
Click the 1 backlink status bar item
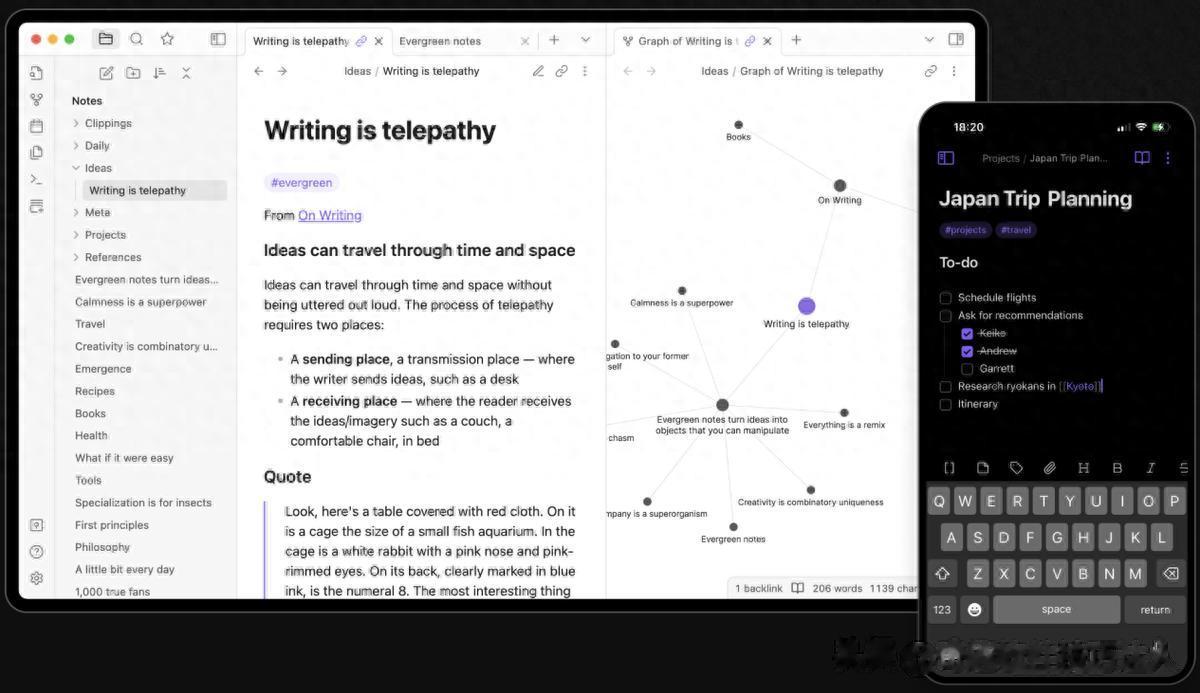759,588
